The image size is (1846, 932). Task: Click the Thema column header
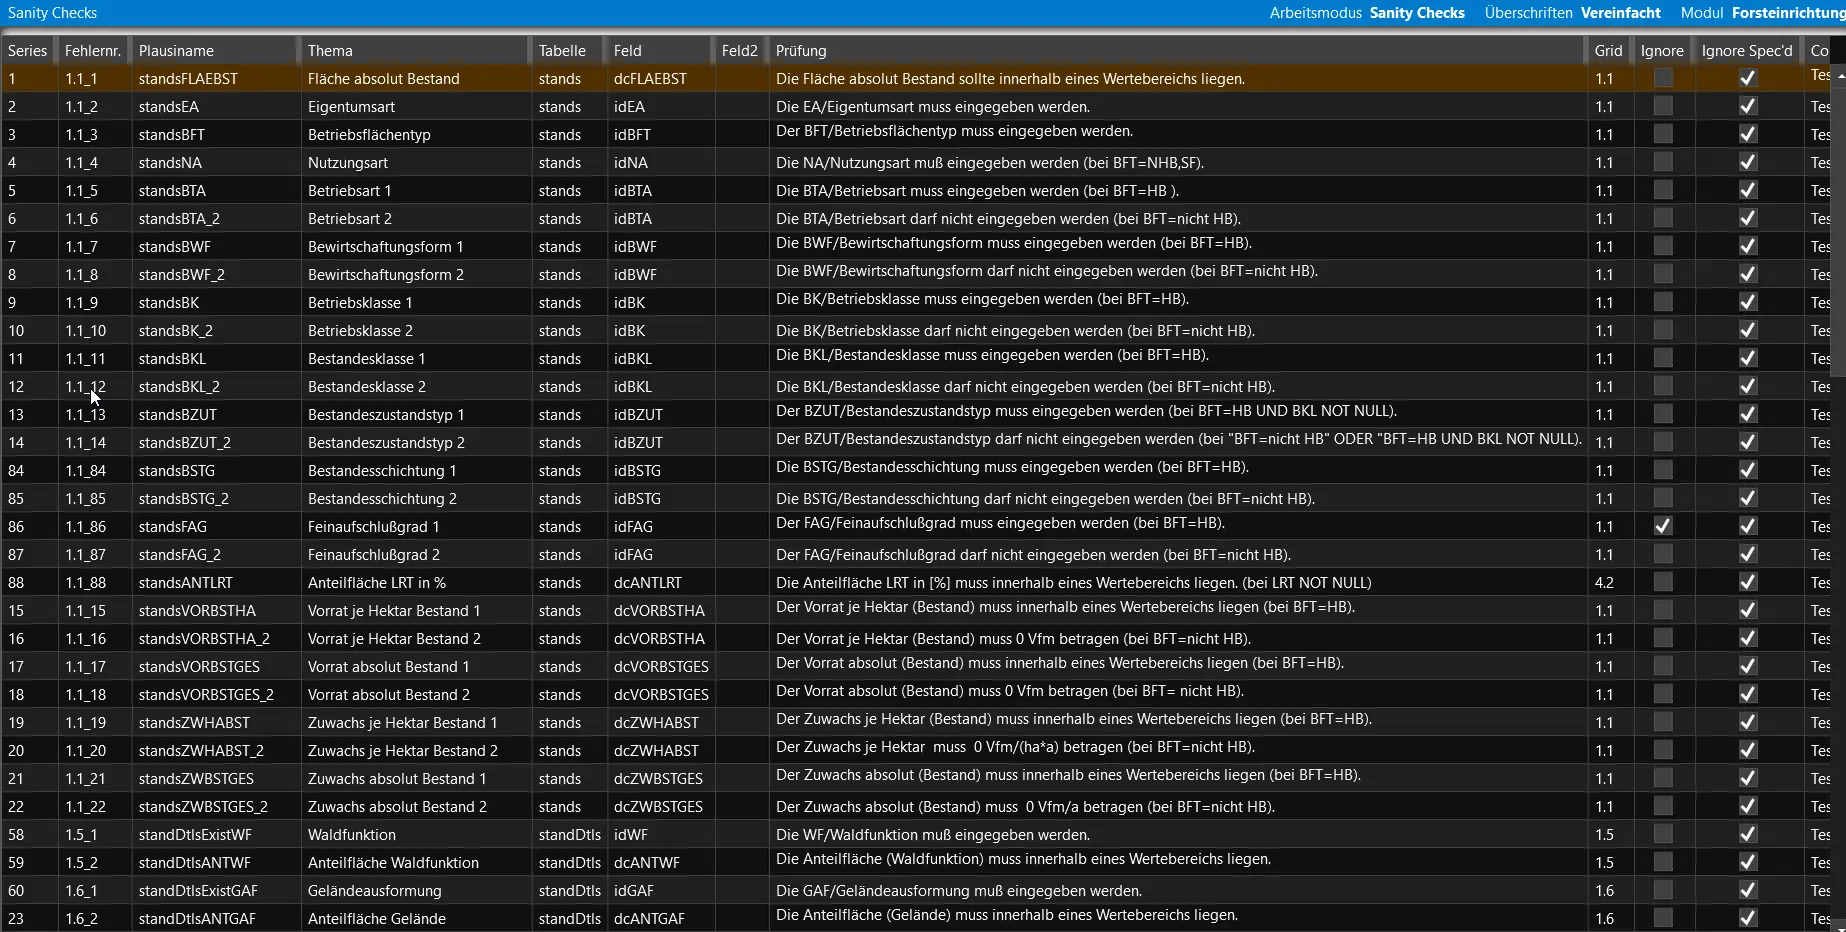330,51
